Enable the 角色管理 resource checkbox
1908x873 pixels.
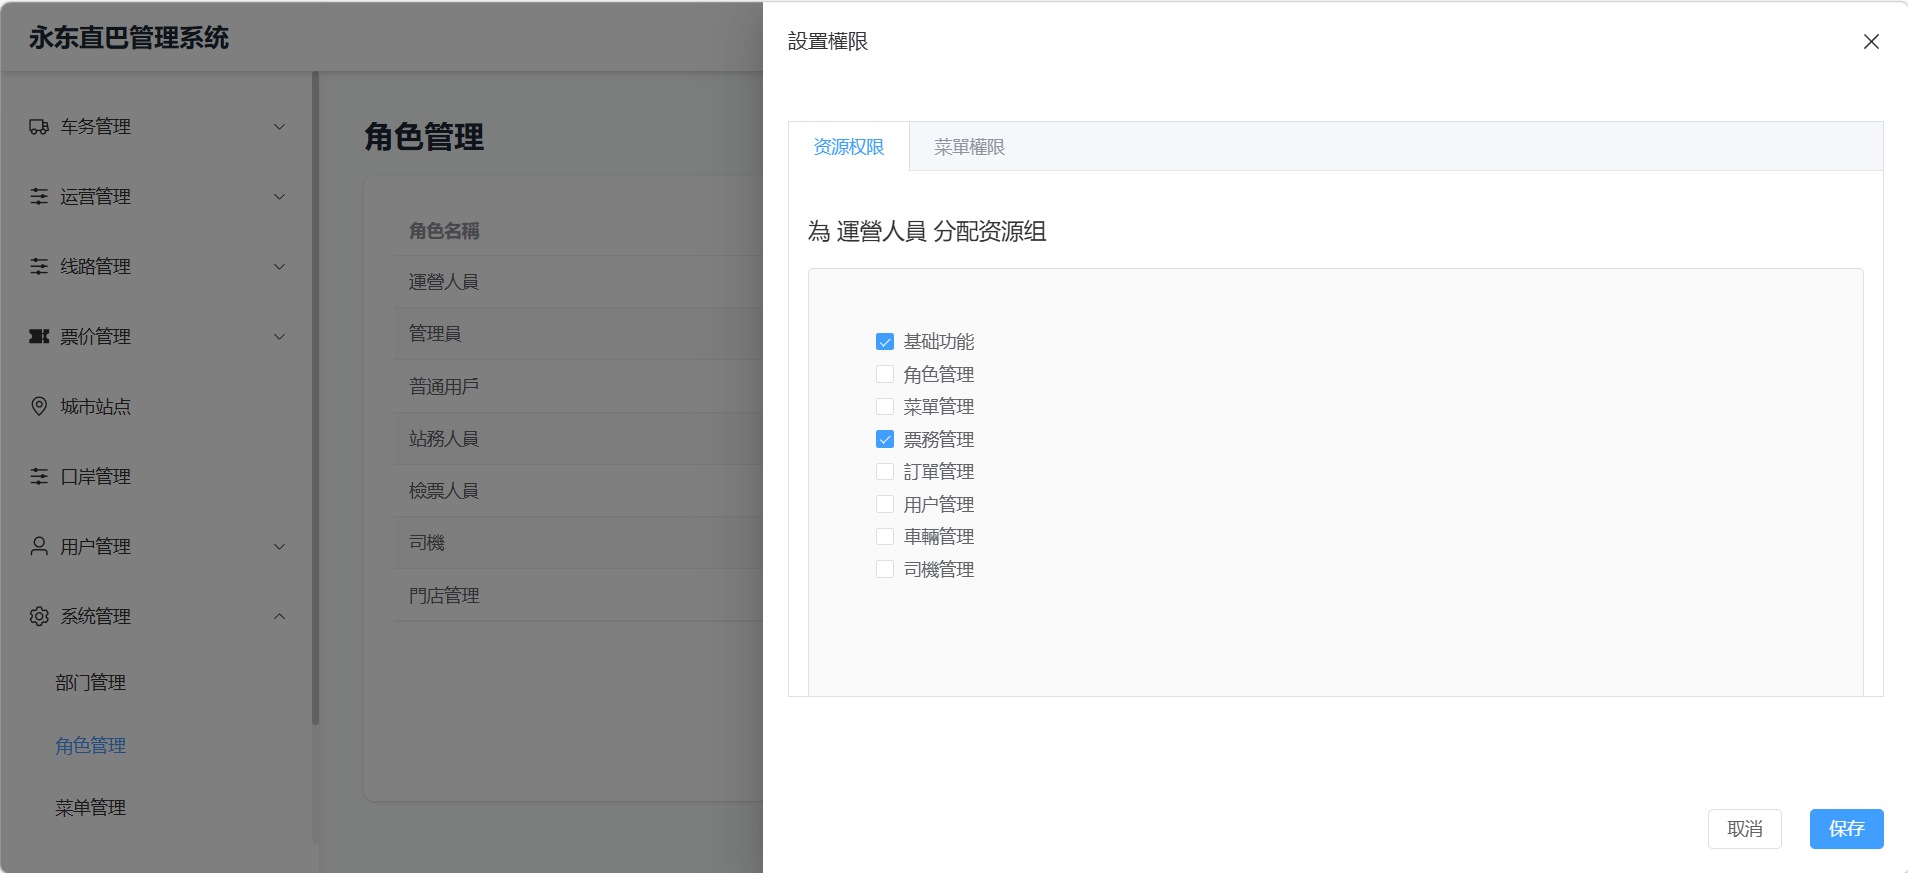885,375
